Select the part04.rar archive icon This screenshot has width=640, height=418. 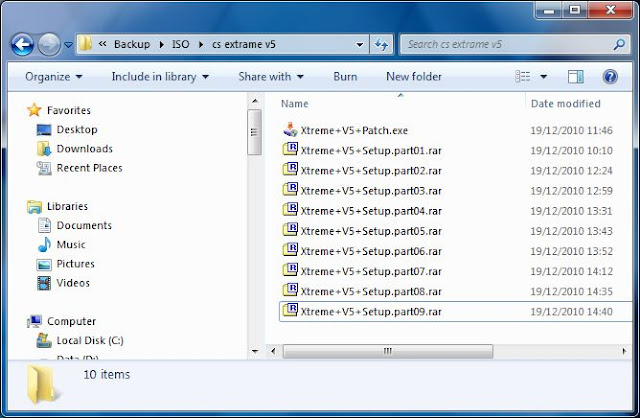click(290, 209)
